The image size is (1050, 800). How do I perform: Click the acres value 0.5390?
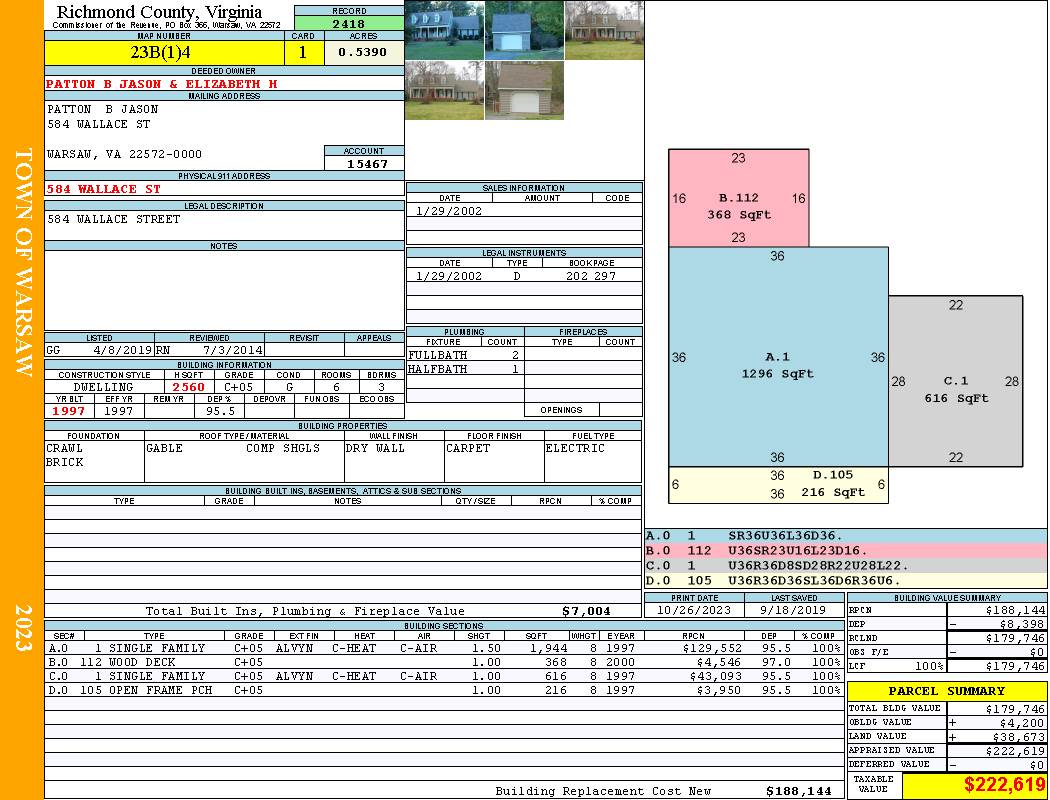point(363,53)
